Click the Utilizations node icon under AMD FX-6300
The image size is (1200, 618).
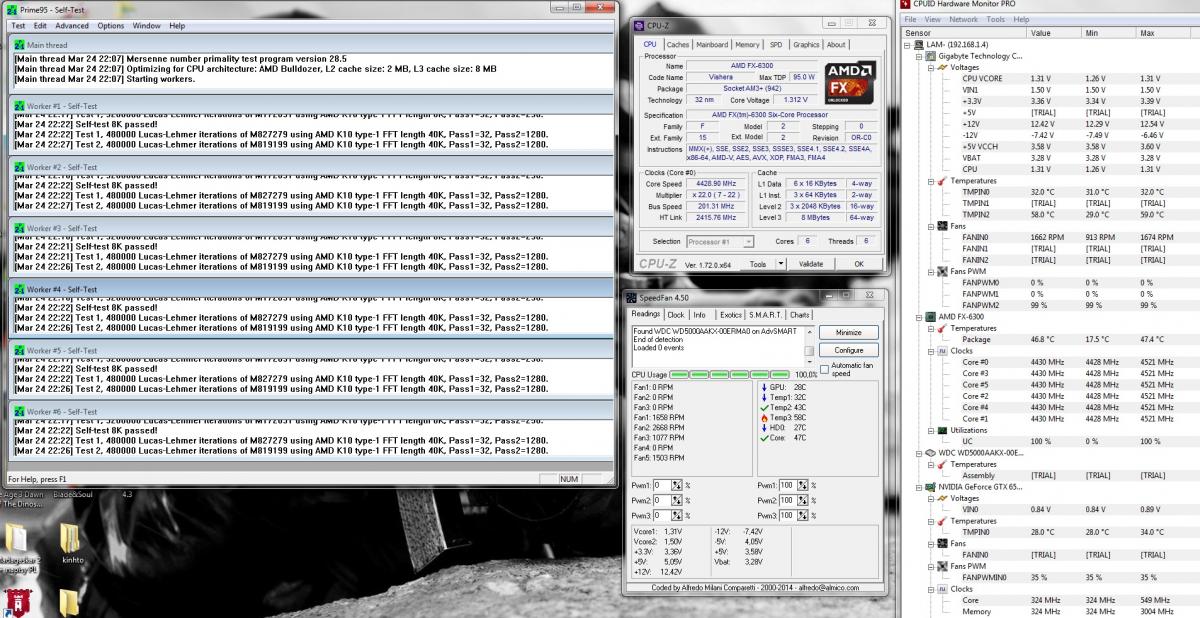tap(942, 430)
